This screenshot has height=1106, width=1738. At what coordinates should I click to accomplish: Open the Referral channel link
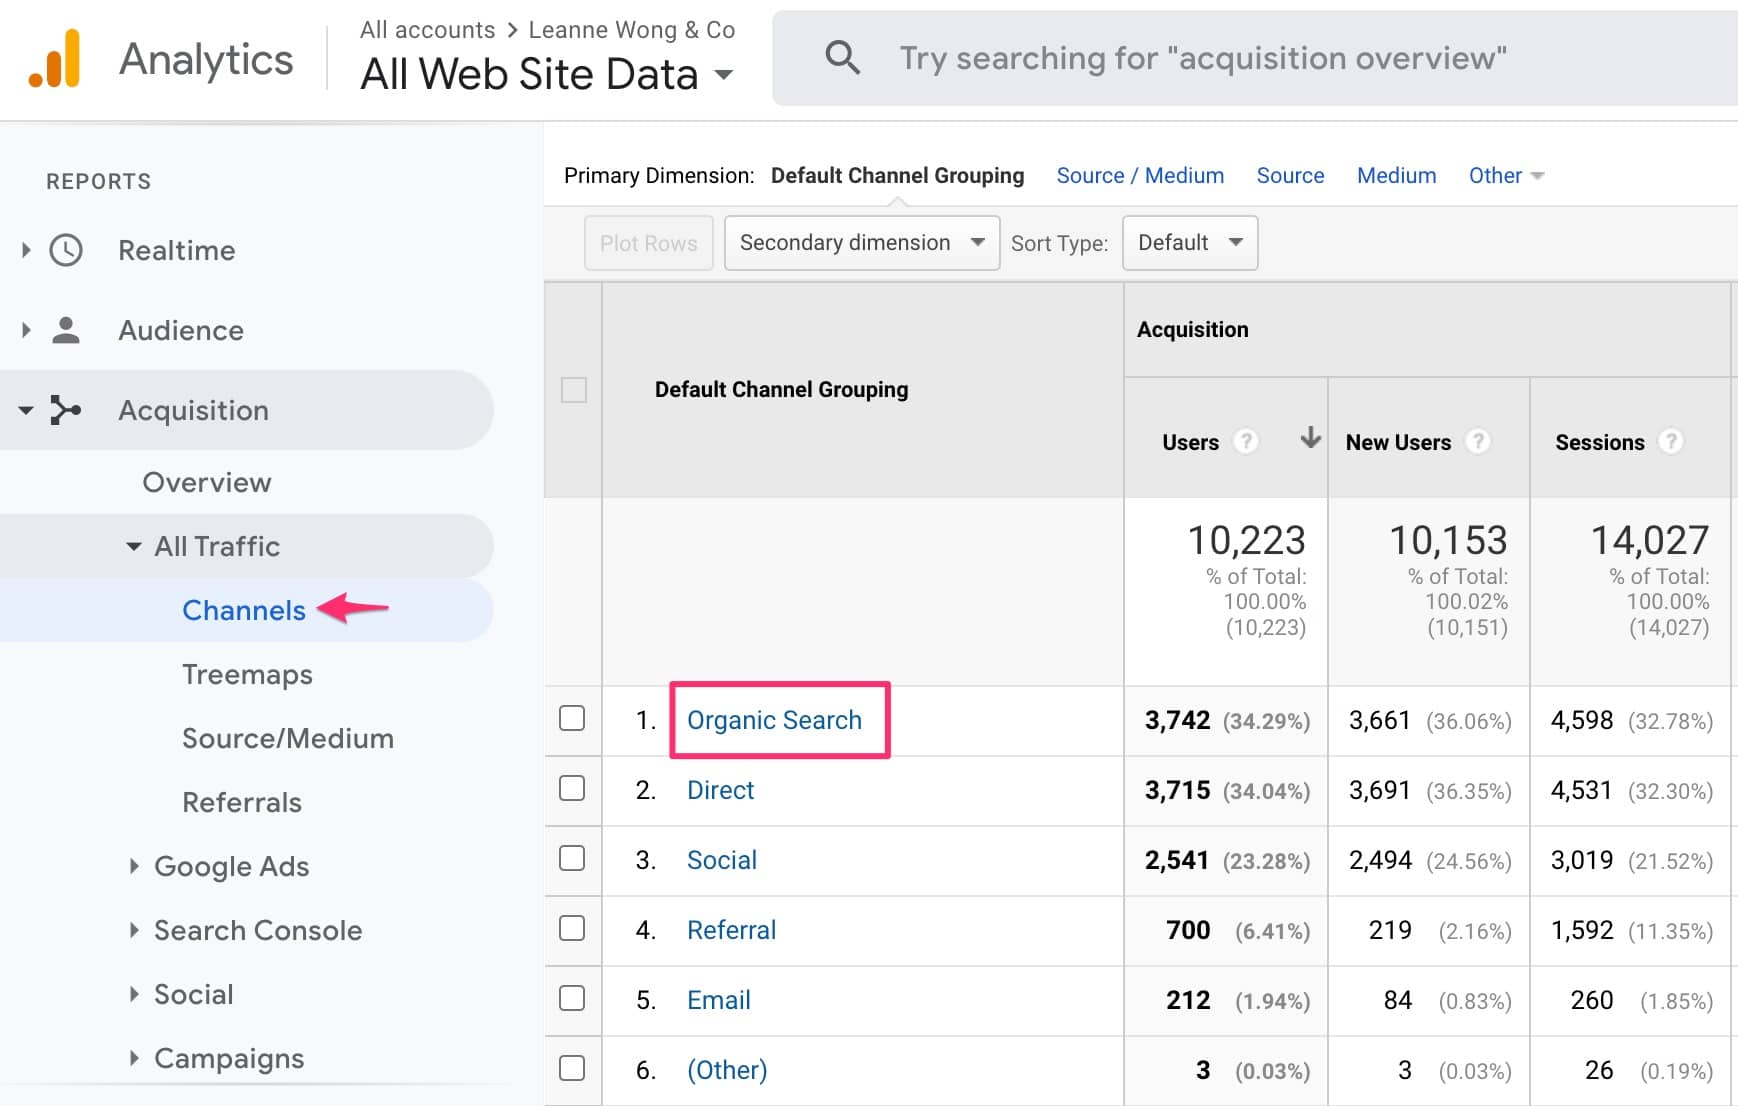pyautogui.click(x=731, y=930)
